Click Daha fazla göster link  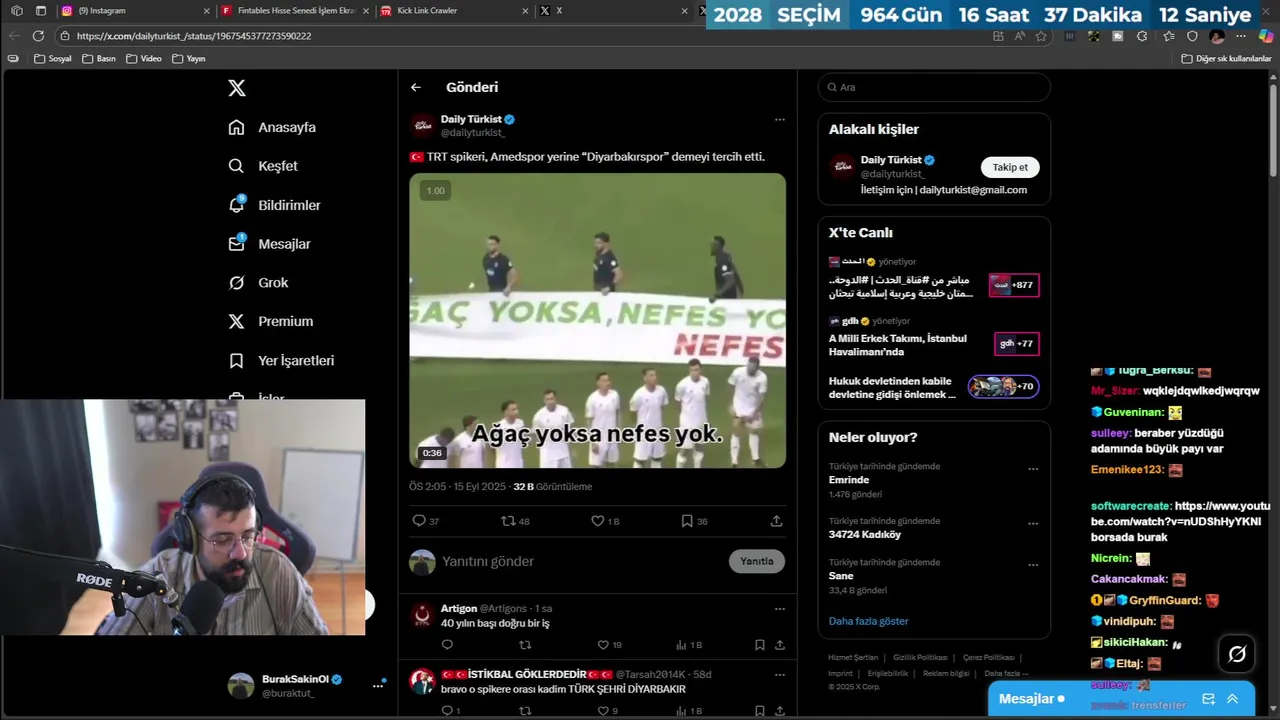868,621
